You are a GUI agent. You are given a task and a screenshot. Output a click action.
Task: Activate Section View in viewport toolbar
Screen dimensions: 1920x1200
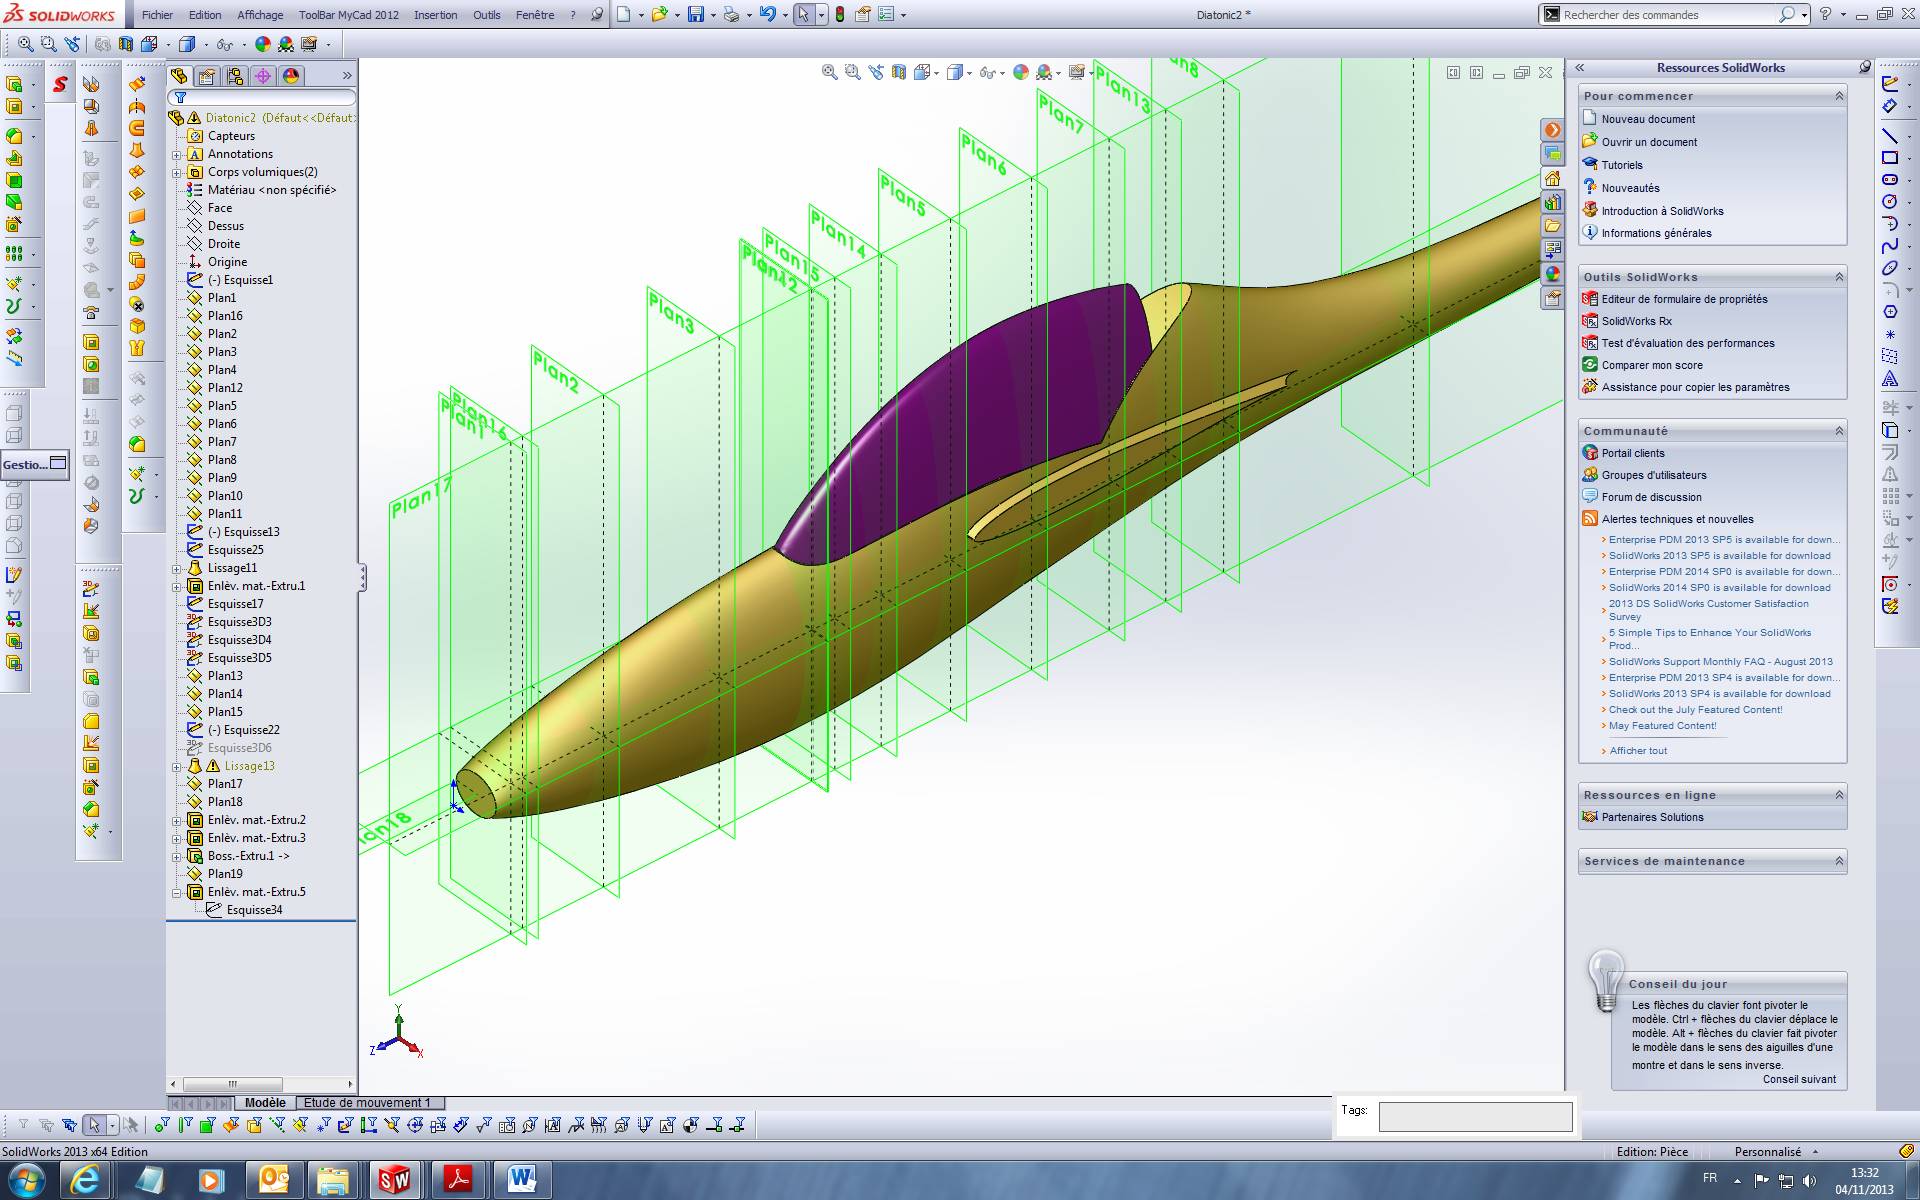click(899, 72)
